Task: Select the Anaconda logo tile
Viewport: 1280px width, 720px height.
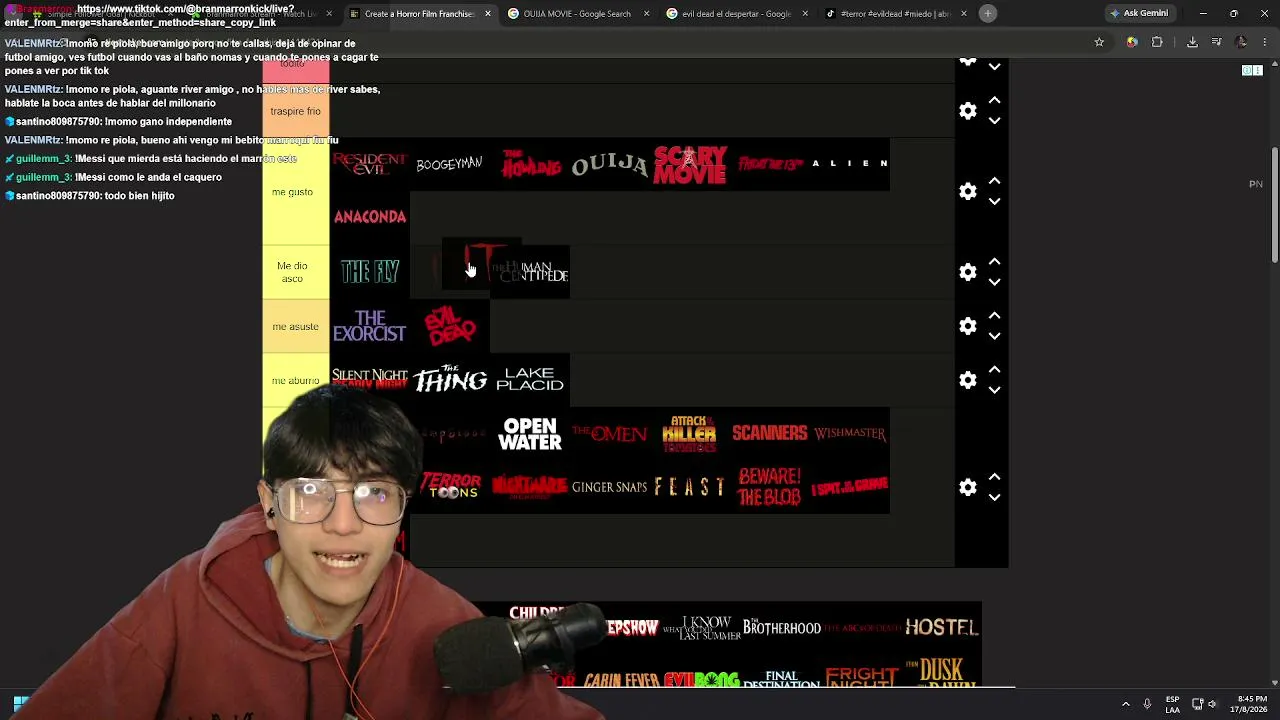Action: [x=370, y=217]
